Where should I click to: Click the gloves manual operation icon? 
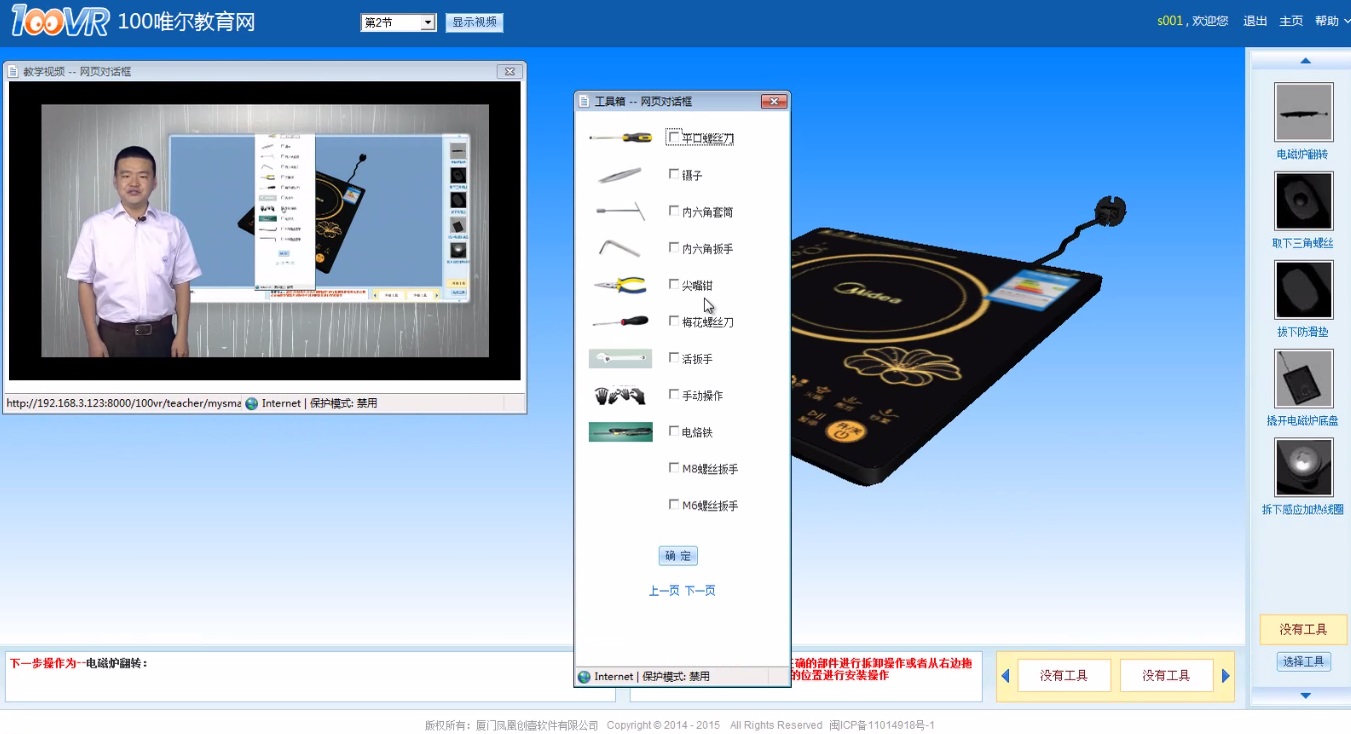(x=620, y=396)
